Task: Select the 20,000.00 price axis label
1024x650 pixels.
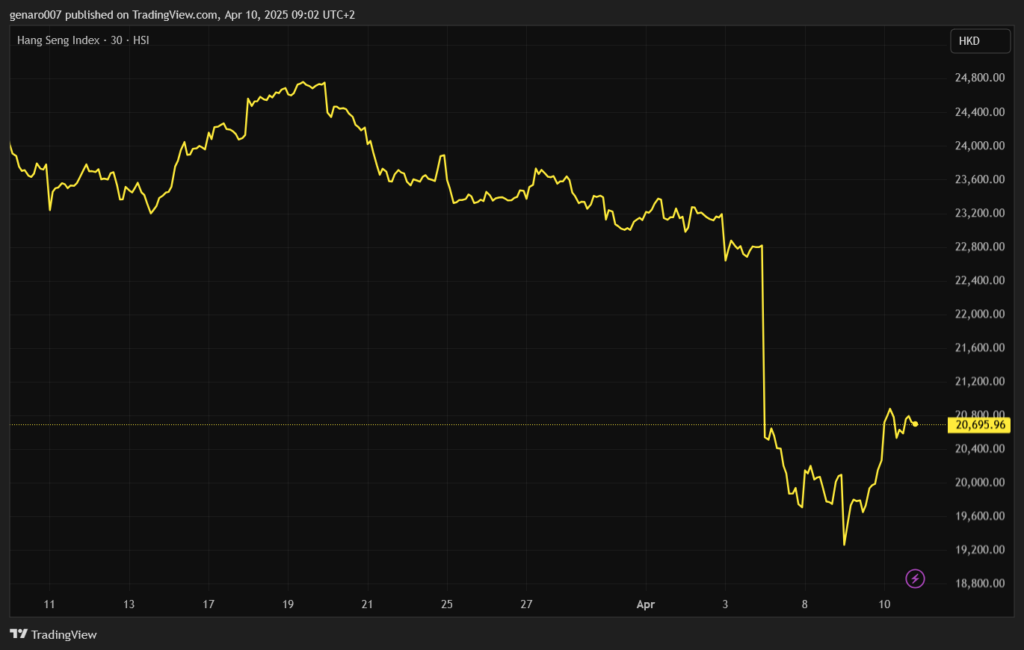Action: [x=980, y=482]
